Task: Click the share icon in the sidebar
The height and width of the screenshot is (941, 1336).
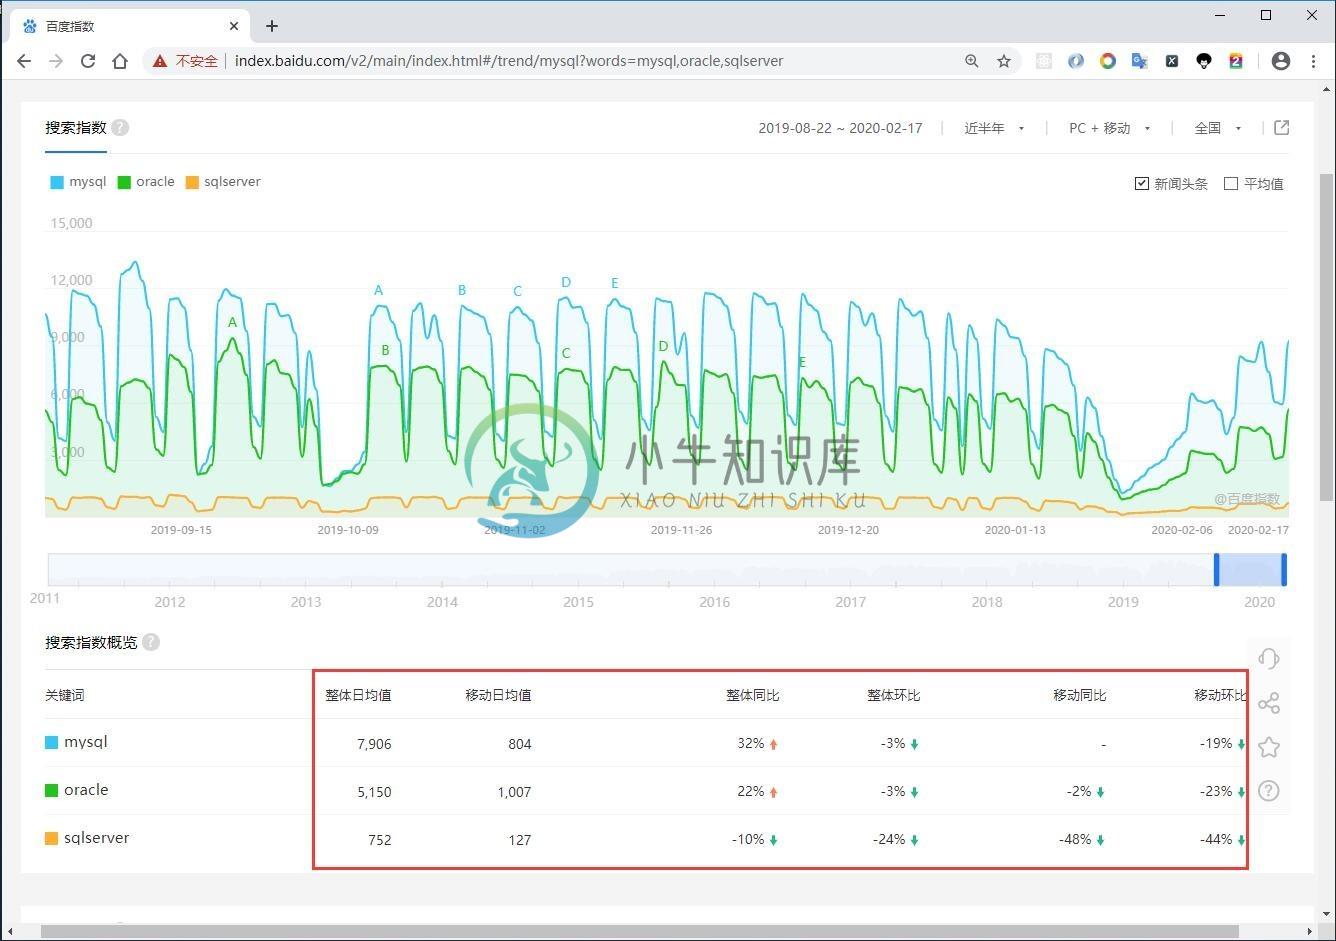Action: click(1269, 703)
